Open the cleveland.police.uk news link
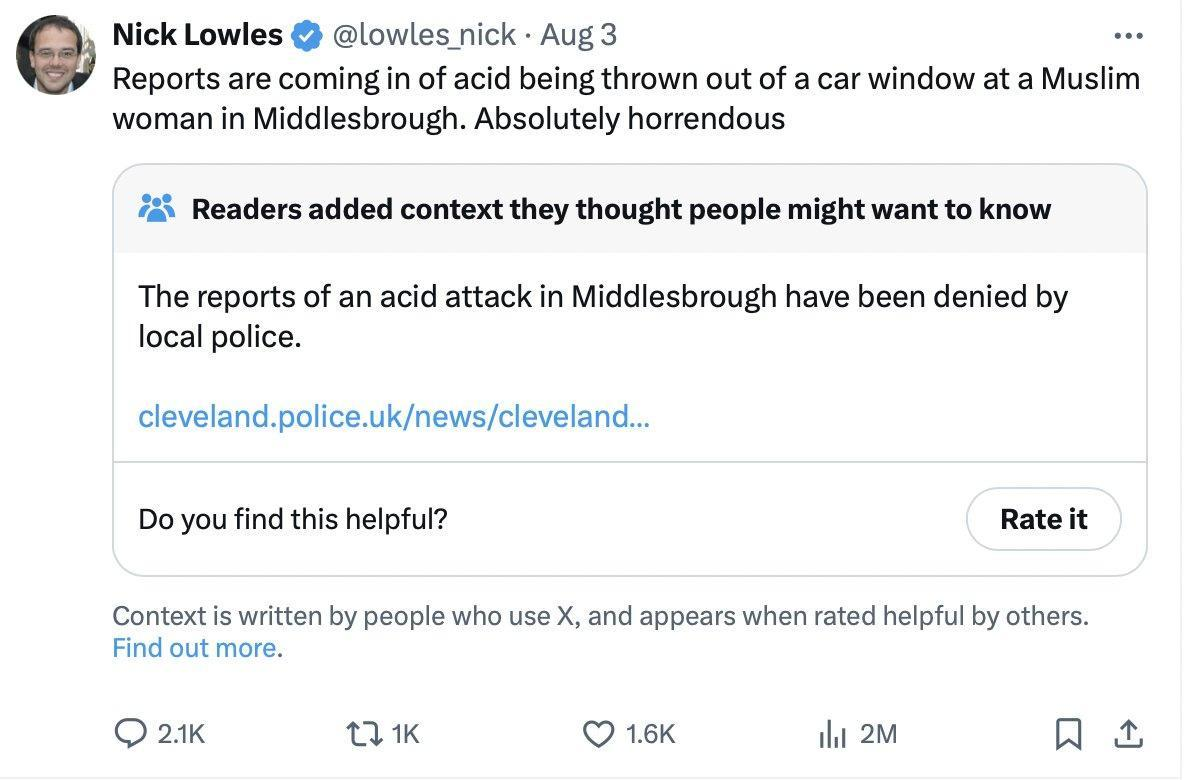This screenshot has width=1192, height=780. [x=393, y=416]
